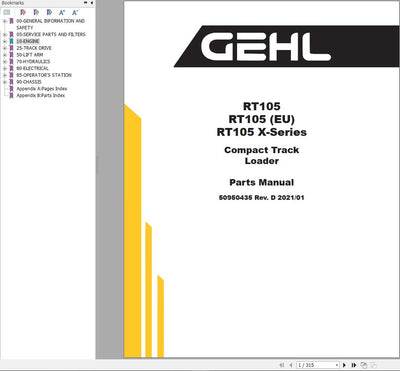Expand the 25-TRACK DRIVE bookmark node
Image resolution: width=400 pixels, height=371 pixels.
point(5,48)
